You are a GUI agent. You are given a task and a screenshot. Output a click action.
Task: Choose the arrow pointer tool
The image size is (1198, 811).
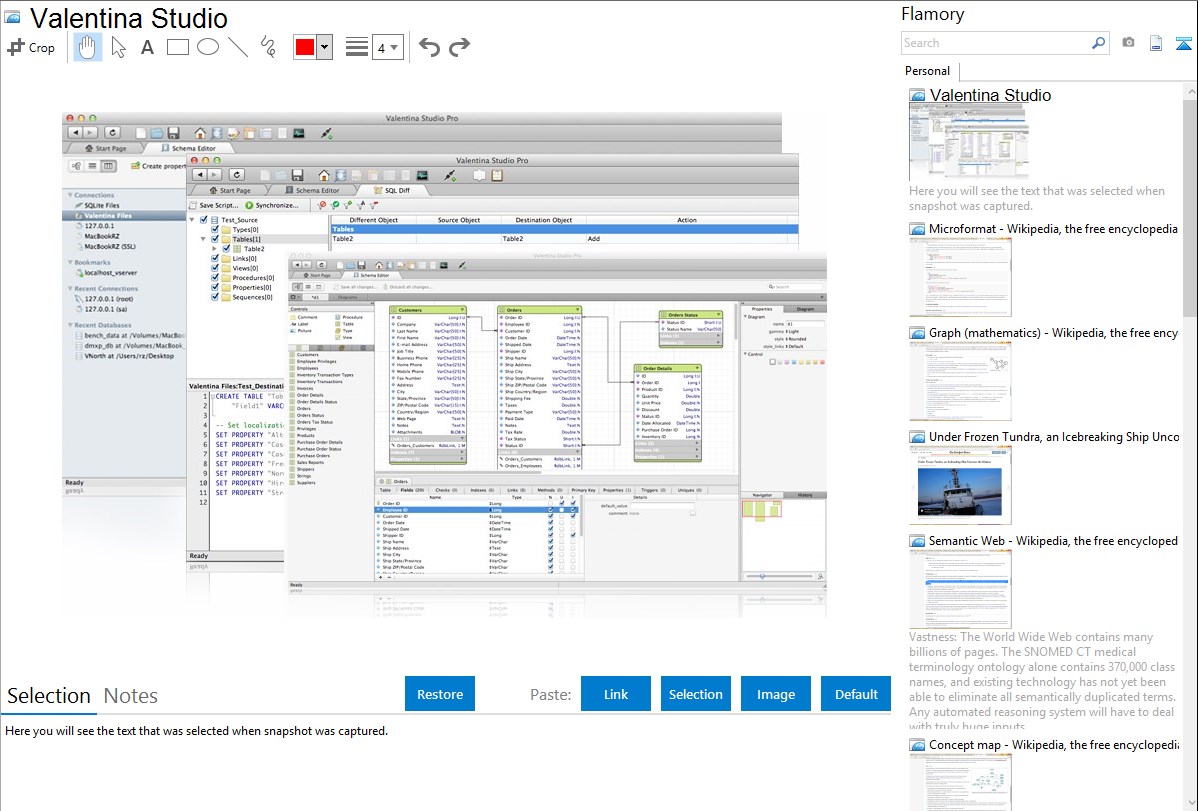pyautogui.click(x=118, y=47)
